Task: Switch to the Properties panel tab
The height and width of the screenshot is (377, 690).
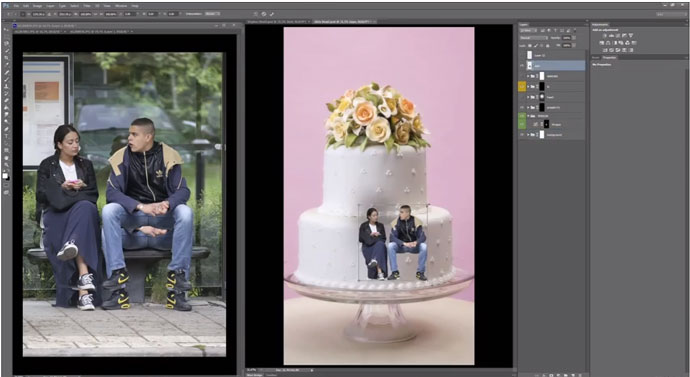Action: click(609, 58)
